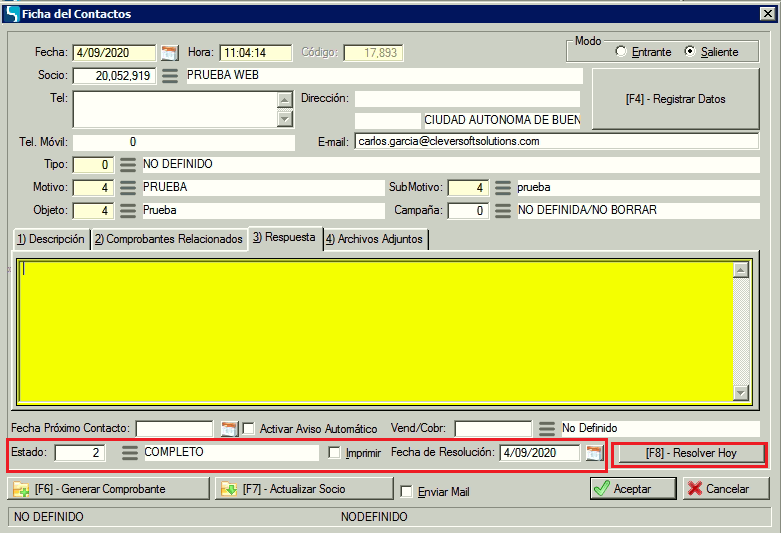Click the Estado lookup list icon
The image size is (781, 533).
[x=130, y=453]
